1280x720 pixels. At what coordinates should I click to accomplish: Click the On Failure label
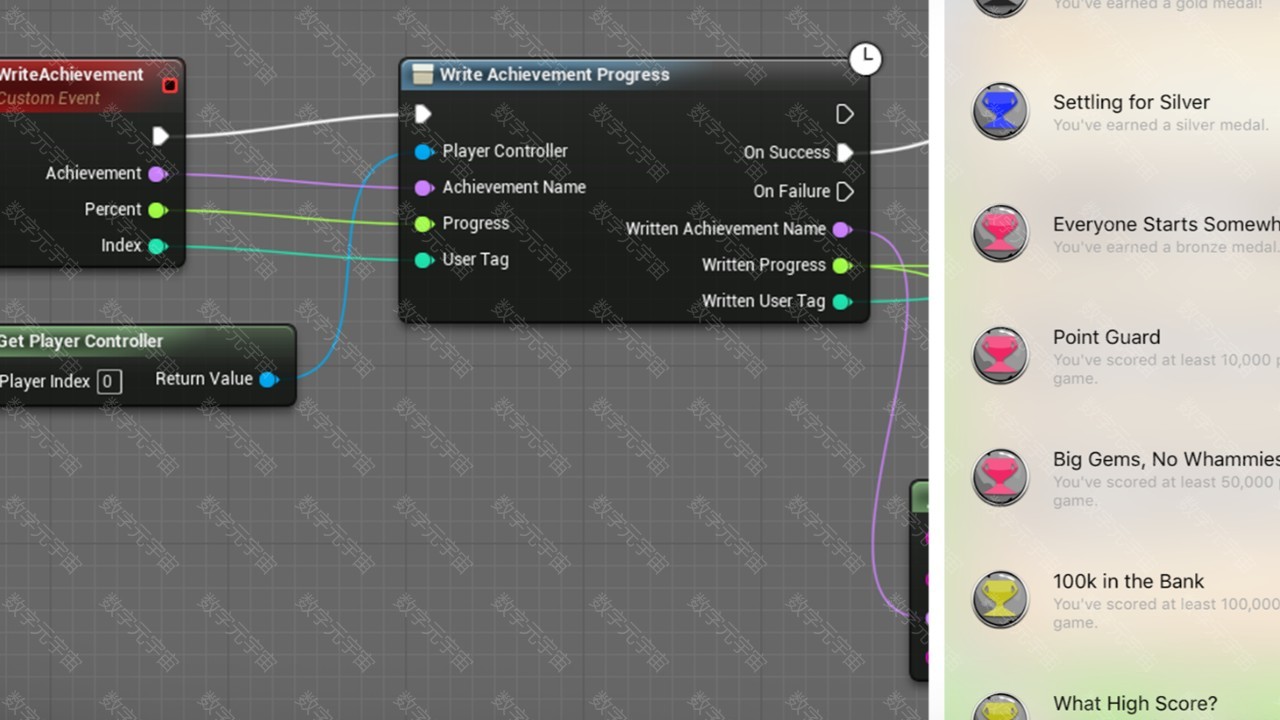[792, 191]
